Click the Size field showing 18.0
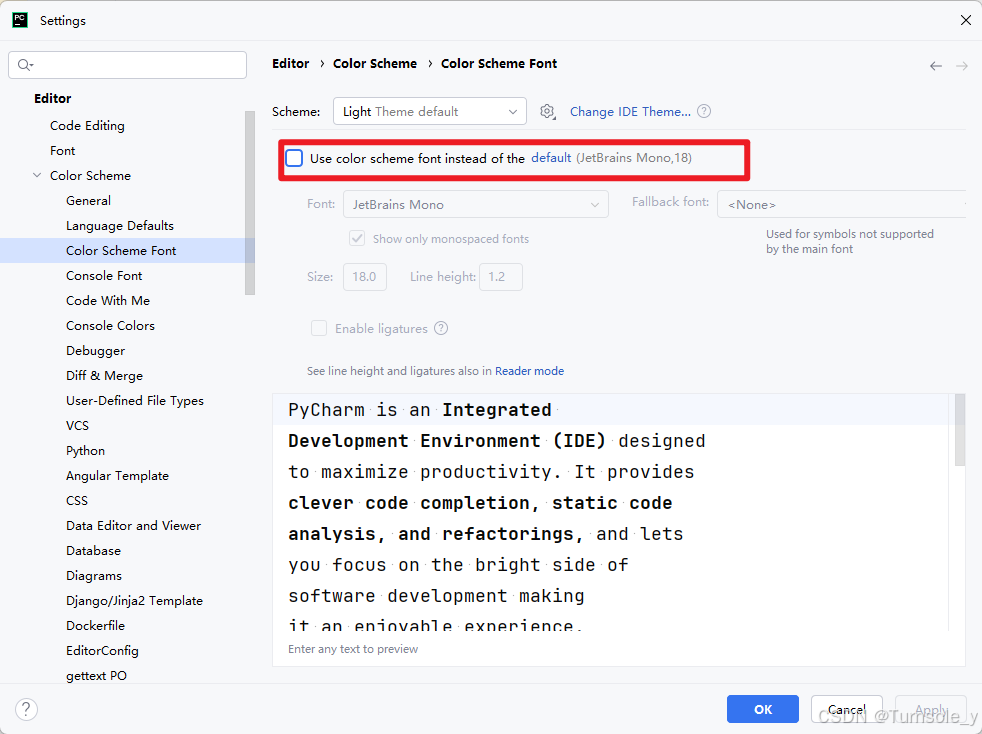 (364, 277)
